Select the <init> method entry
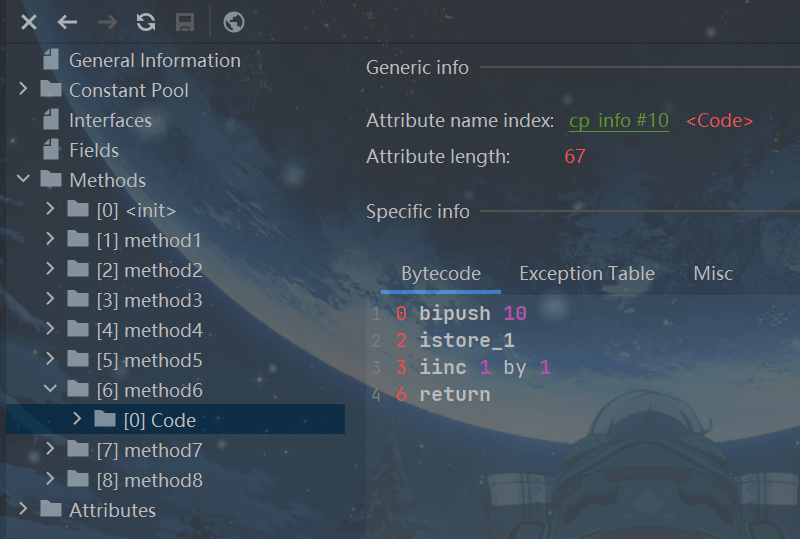The width and height of the screenshot is (800, 539). tap(150, 210)
